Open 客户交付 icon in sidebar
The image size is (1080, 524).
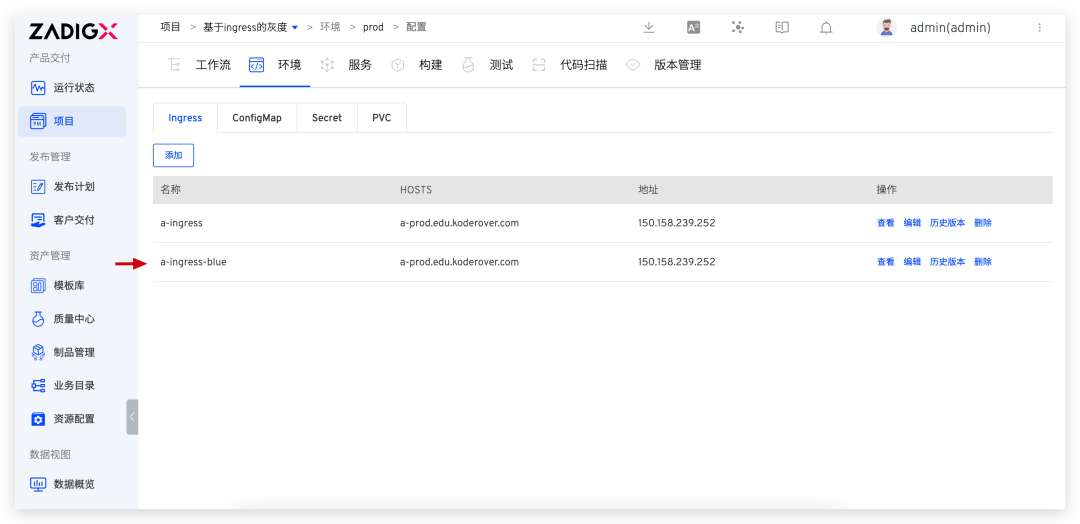click(x=38, y=220)
